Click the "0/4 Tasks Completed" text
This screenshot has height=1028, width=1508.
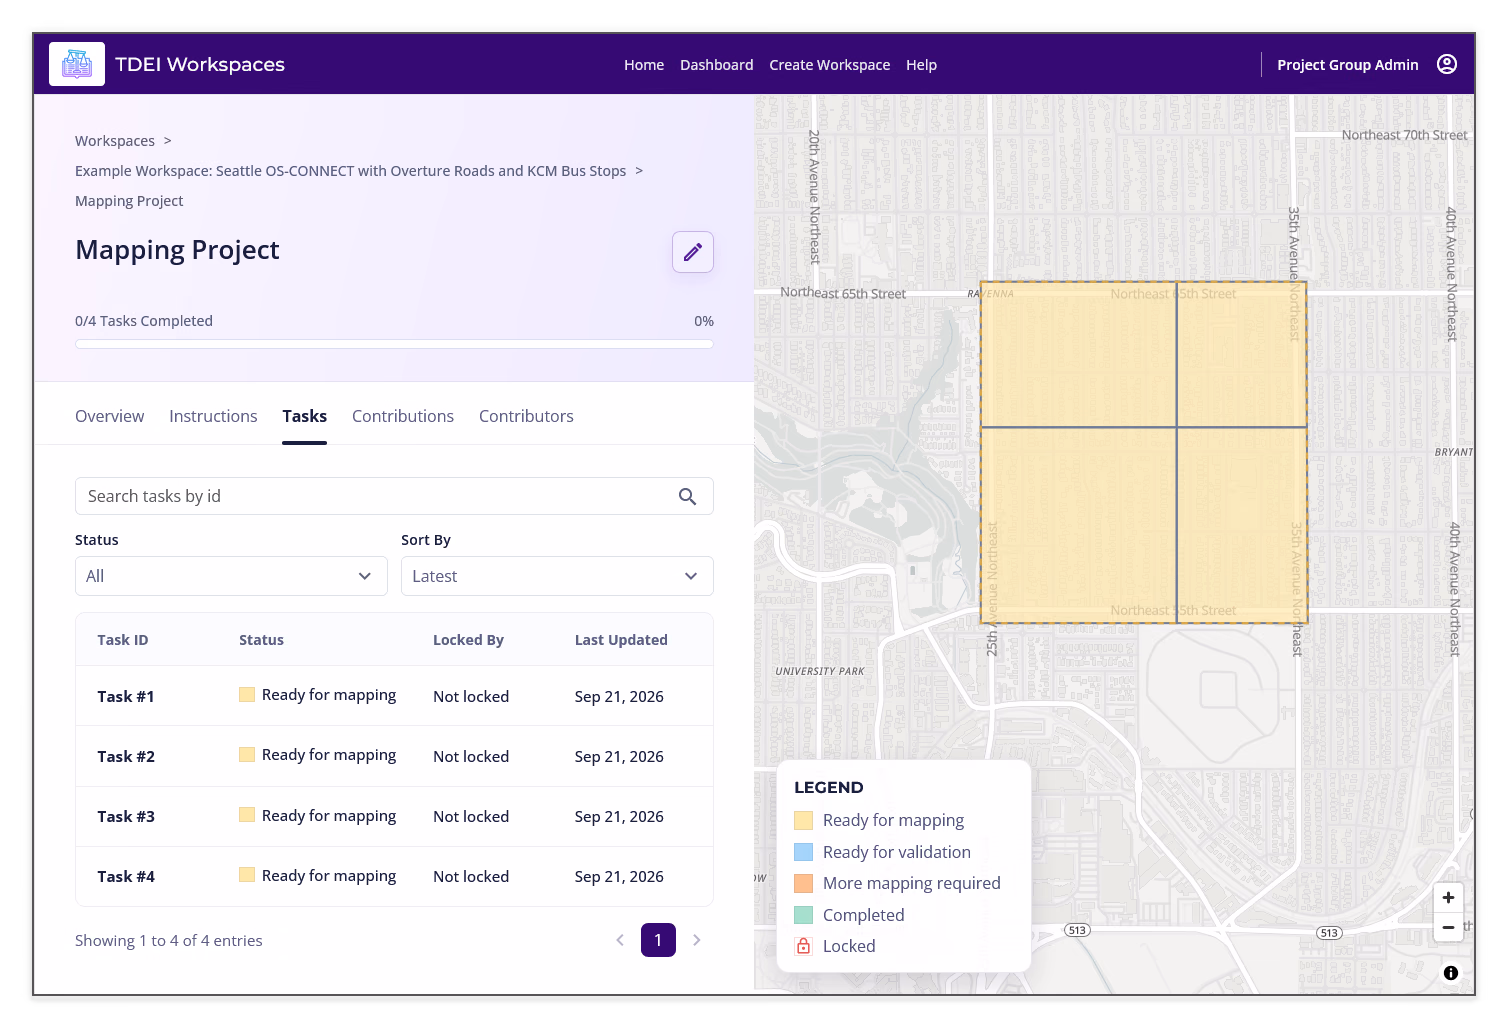144,321
